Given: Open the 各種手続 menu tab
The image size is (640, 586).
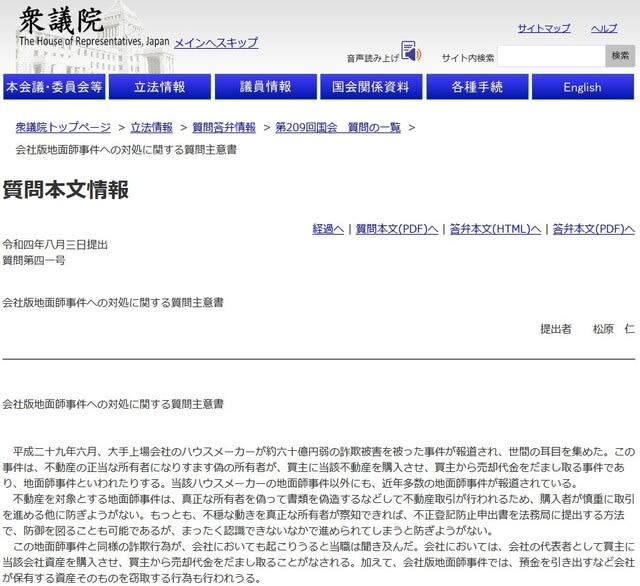Looking at the screenshot, I should (x=477, y=87).
